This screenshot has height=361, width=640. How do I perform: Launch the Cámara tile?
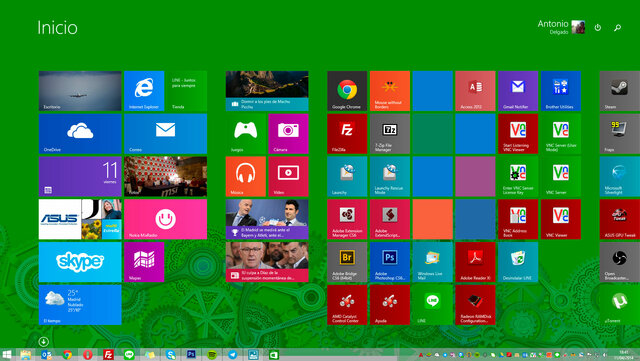288,134
